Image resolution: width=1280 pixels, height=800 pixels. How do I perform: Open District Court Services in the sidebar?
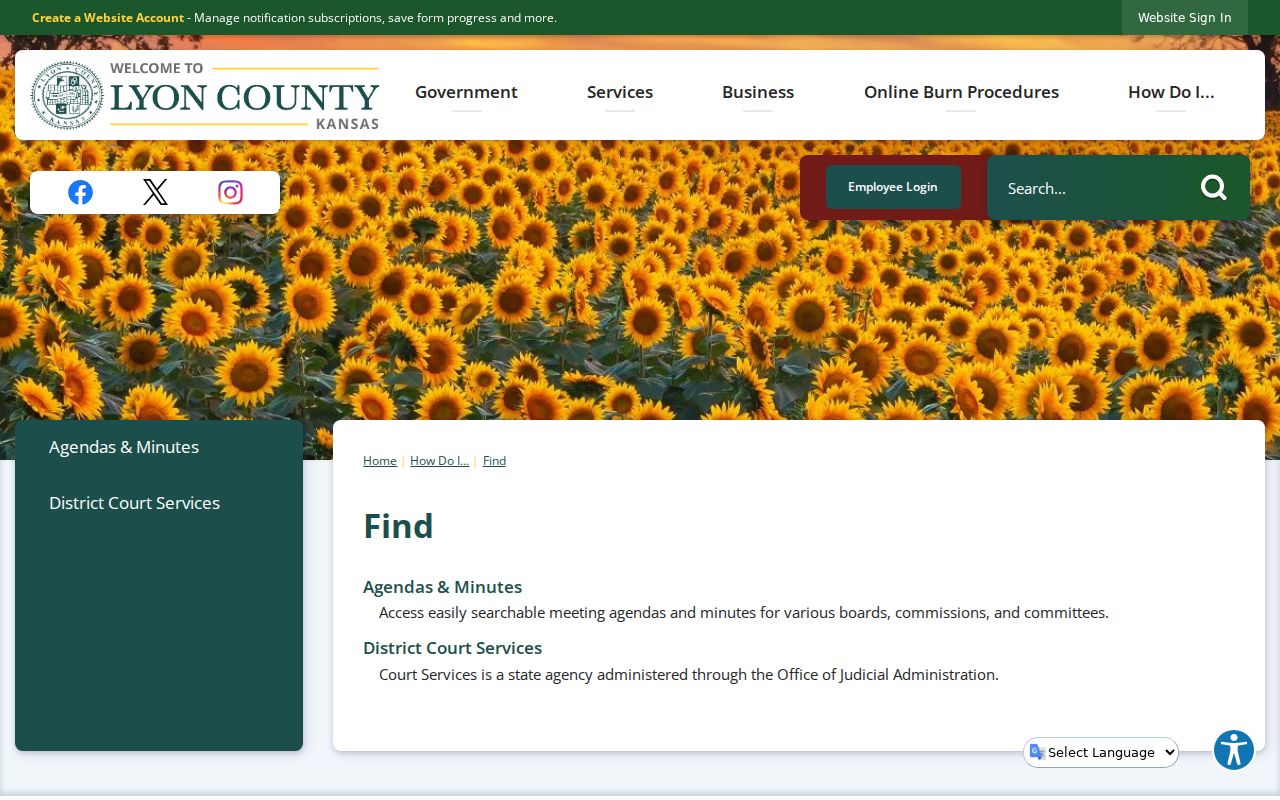[159, 503]
